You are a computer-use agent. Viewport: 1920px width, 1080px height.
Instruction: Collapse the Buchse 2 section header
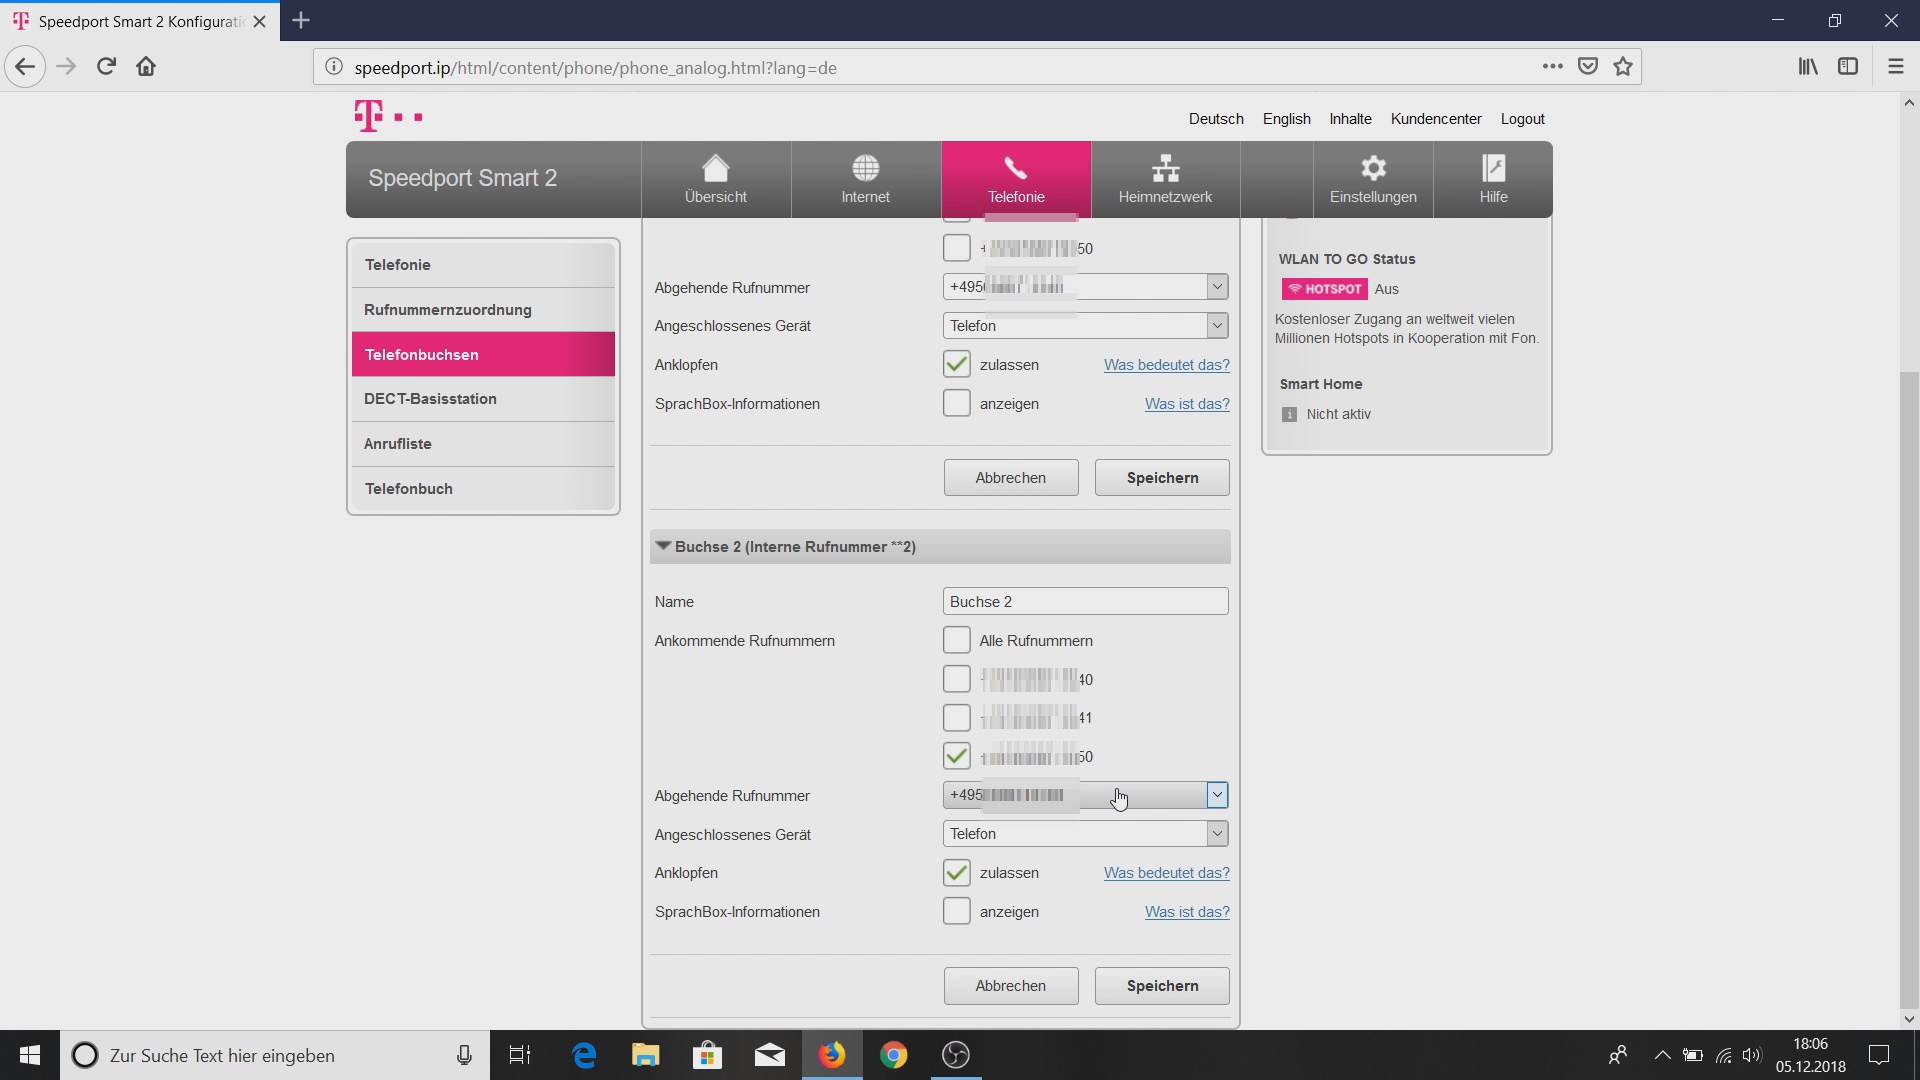coord(940,547)
